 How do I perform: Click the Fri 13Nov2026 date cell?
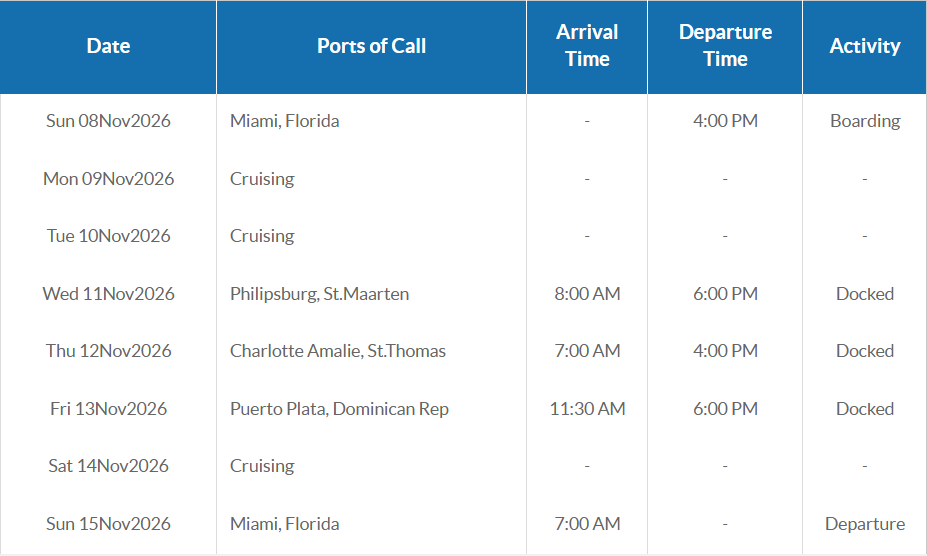pos(108,409)
